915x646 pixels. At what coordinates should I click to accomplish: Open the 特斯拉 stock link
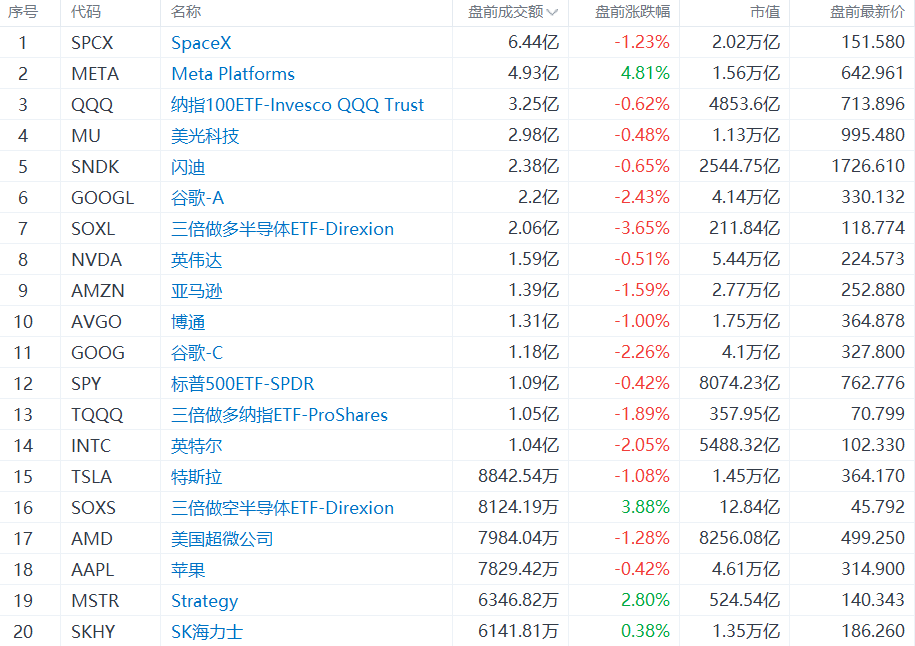pos(197,477)
